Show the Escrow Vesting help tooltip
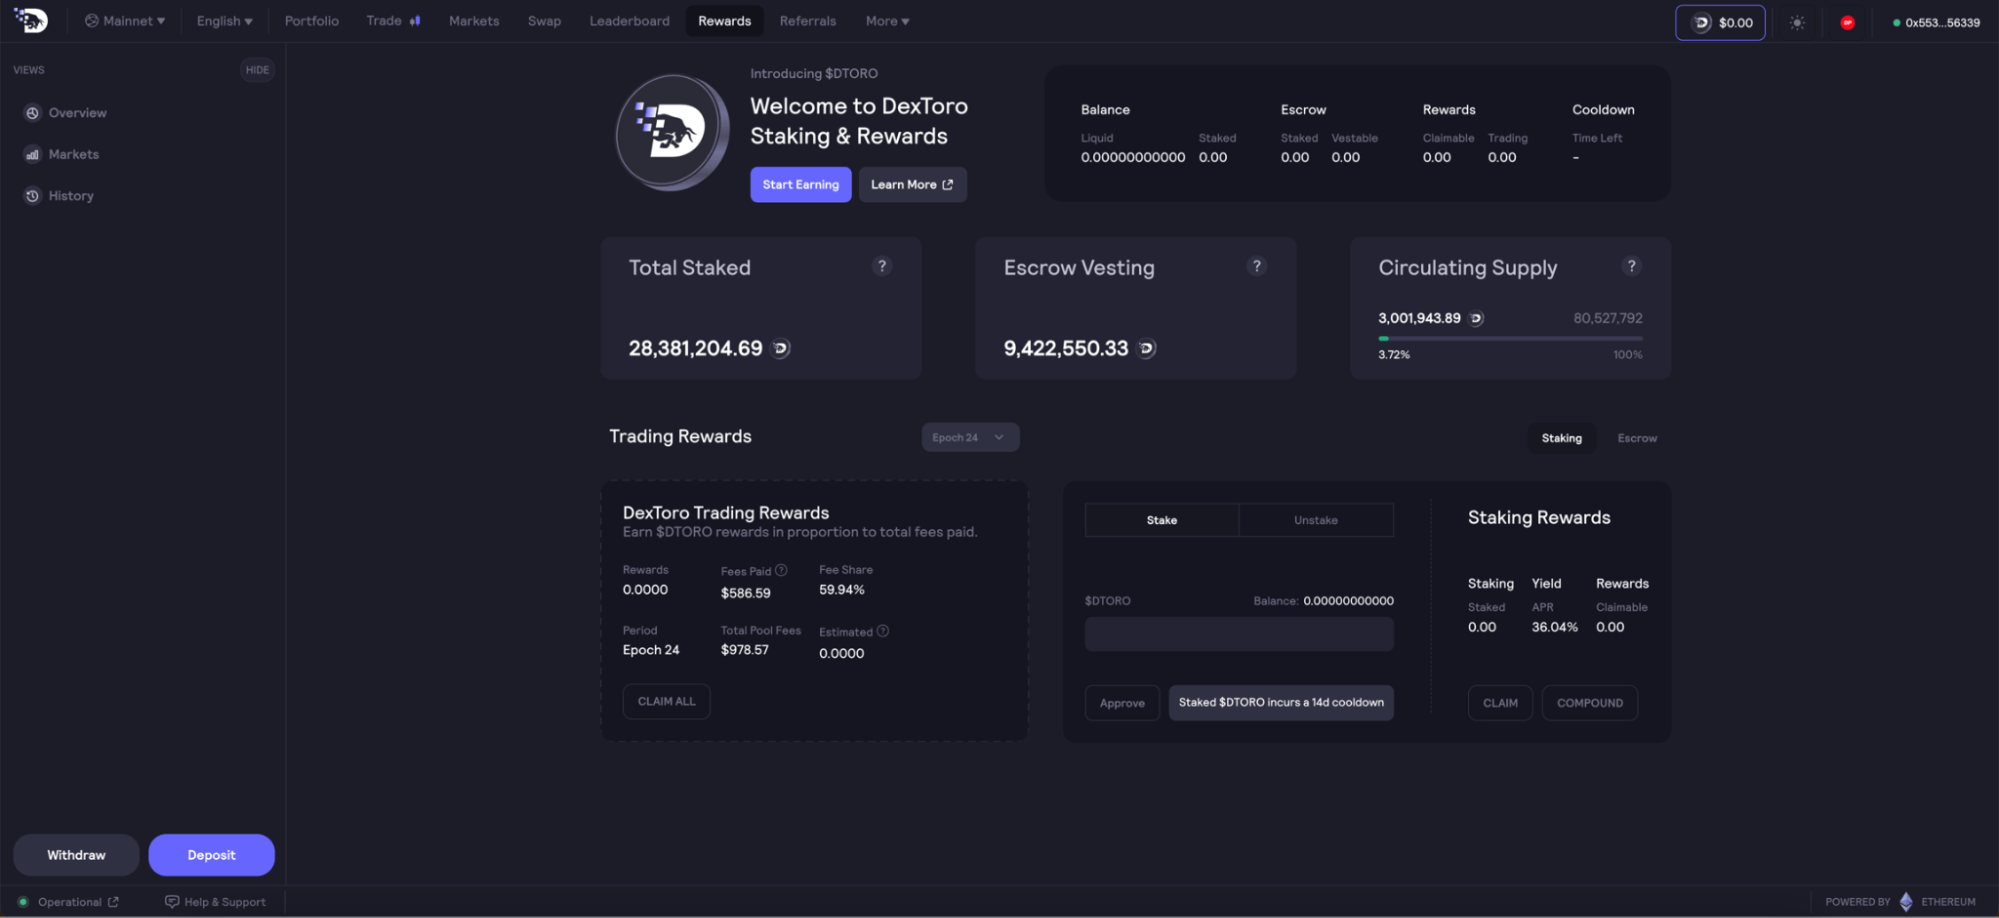This screenshot has width=1999, height=918. [x=1257, y=266]
